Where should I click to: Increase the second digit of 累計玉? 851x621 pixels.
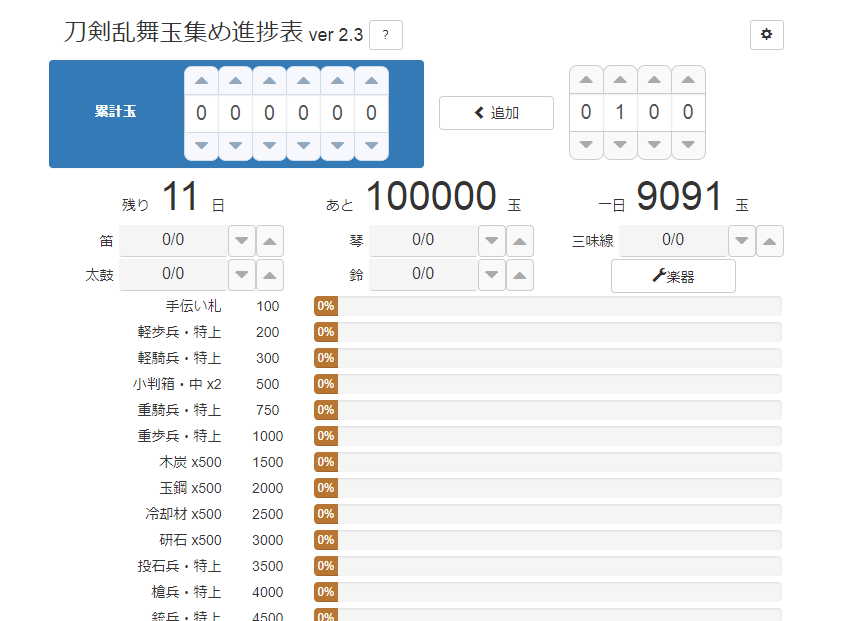click(x=236, y=81)
